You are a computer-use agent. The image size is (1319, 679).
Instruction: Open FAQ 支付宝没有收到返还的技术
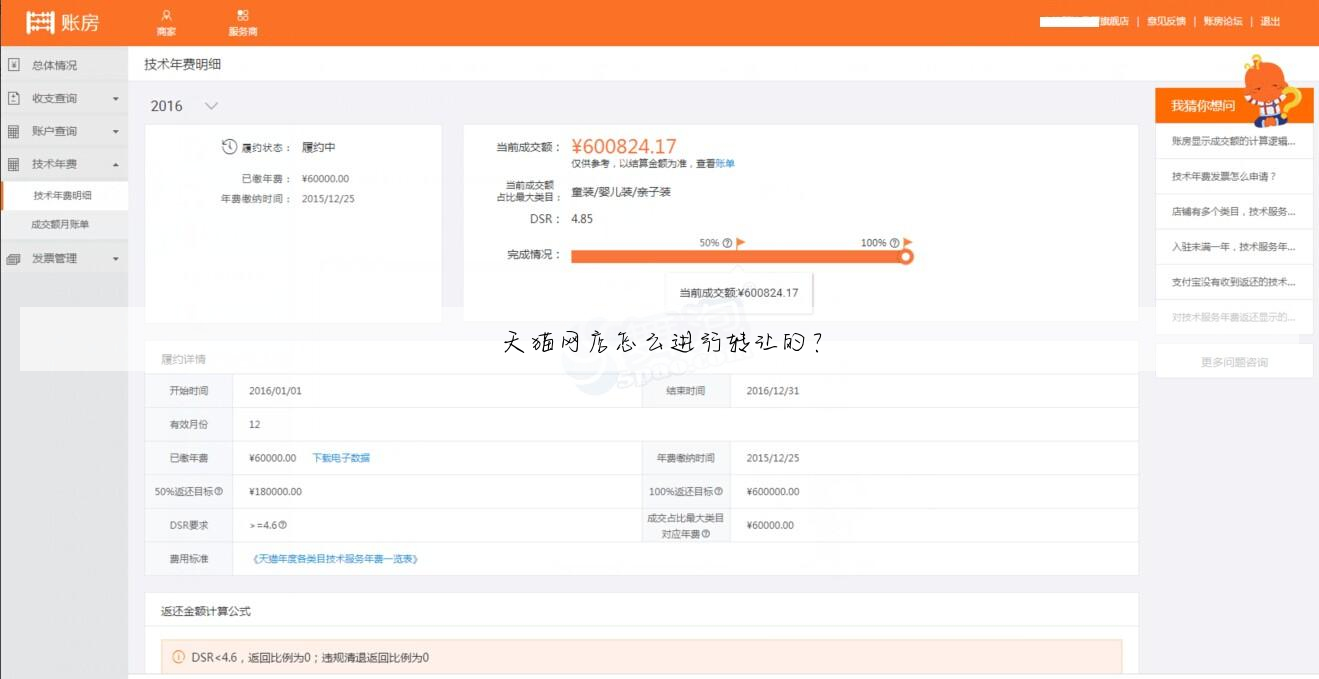click(1234, 282)
